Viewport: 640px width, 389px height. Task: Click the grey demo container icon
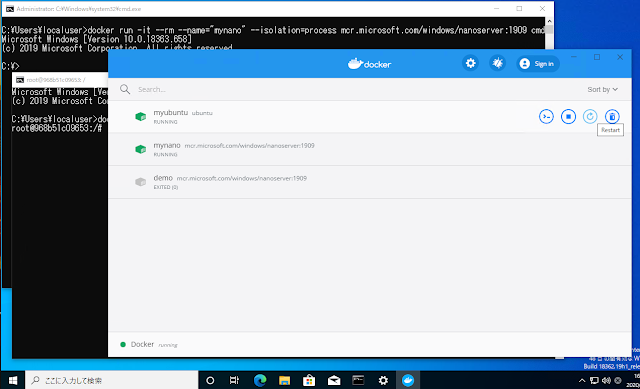140,182
